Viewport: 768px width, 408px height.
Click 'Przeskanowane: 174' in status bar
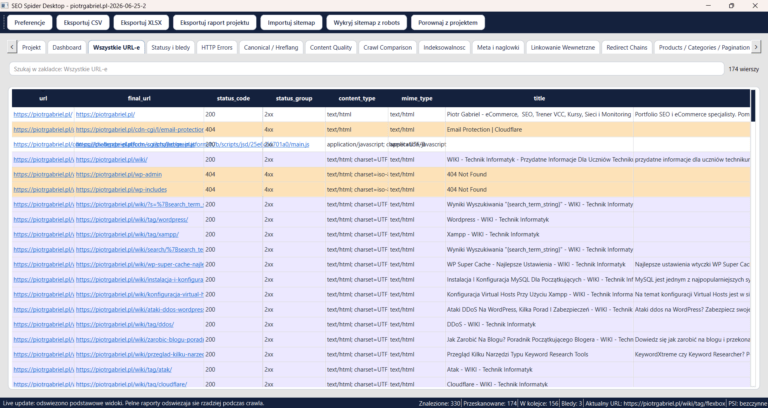[x=490, y=403]
